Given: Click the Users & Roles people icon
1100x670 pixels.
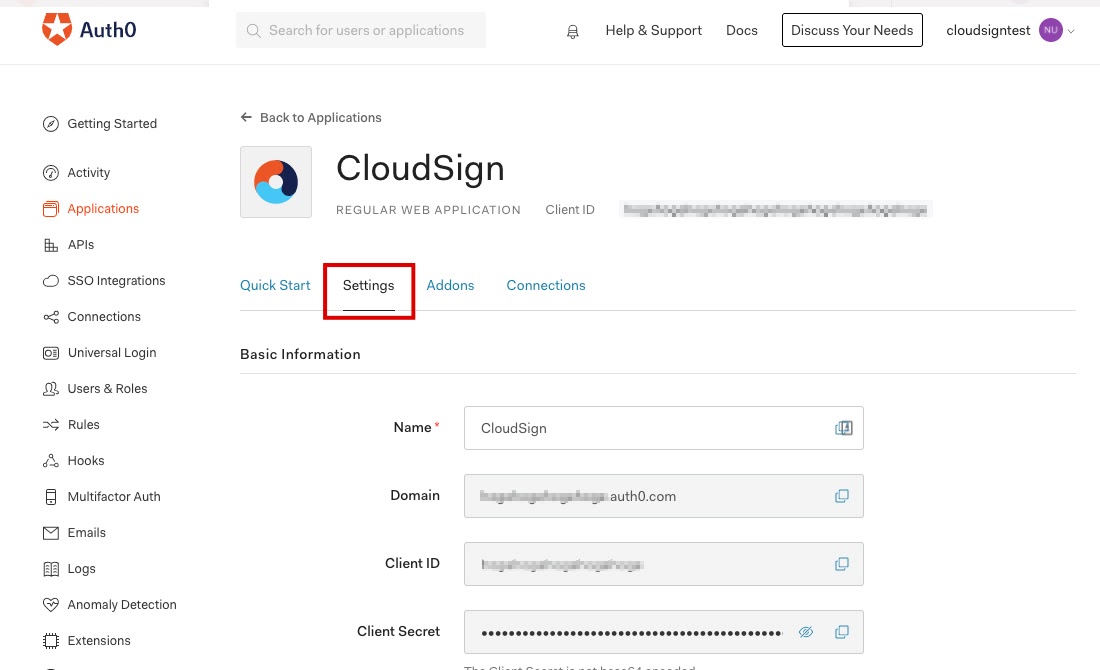Looking at the screenshot, I should (x=51, y=389).
